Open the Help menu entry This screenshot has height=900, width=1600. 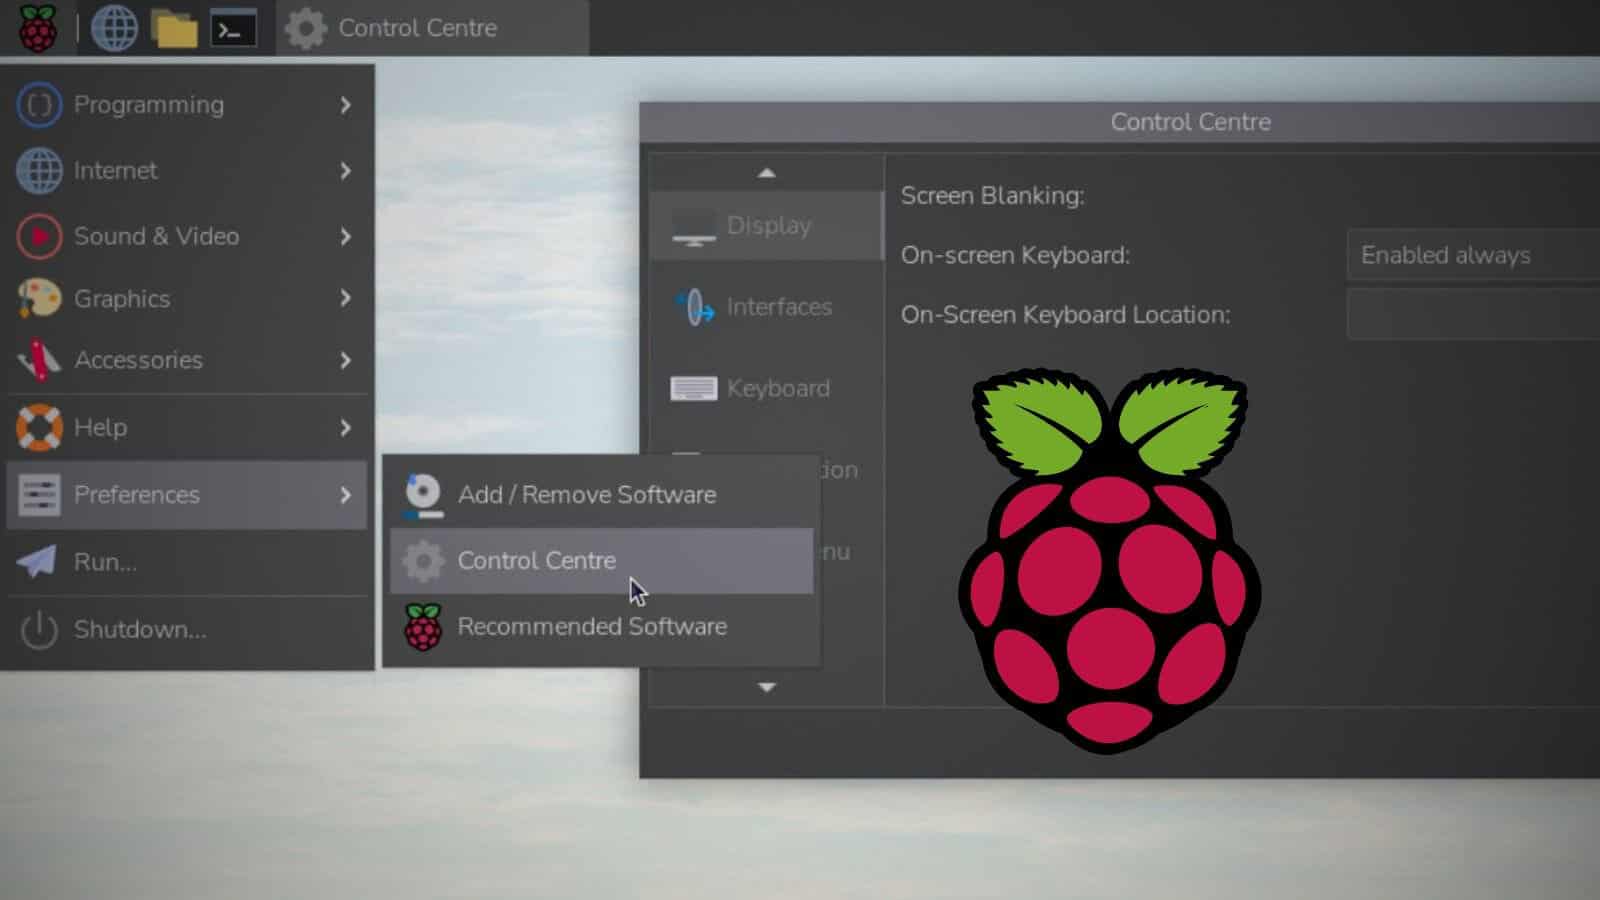tap(187, 428)
